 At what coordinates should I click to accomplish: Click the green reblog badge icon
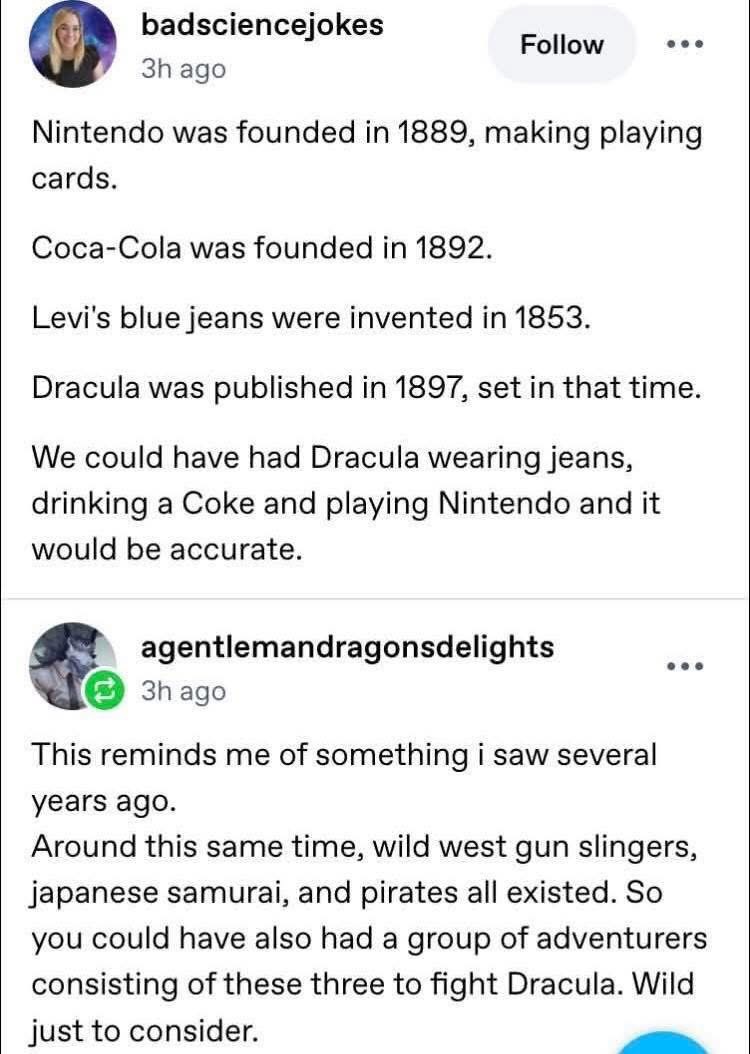tap(101, 691)
